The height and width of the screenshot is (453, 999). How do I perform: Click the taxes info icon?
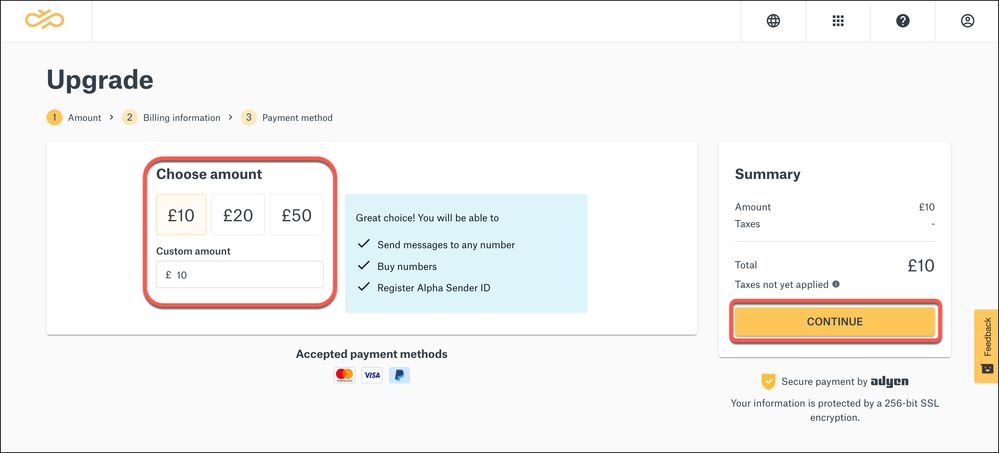coord(836,285)
